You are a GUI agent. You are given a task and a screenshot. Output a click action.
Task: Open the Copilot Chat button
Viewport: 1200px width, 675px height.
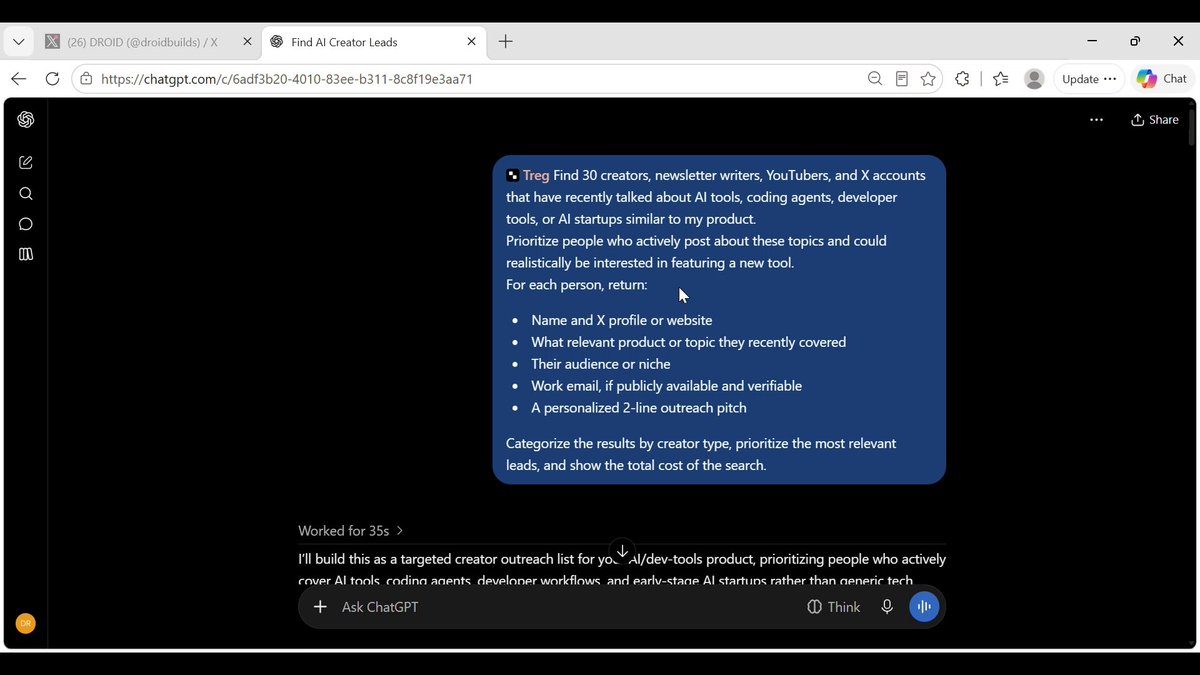(x=1162, y=79)
